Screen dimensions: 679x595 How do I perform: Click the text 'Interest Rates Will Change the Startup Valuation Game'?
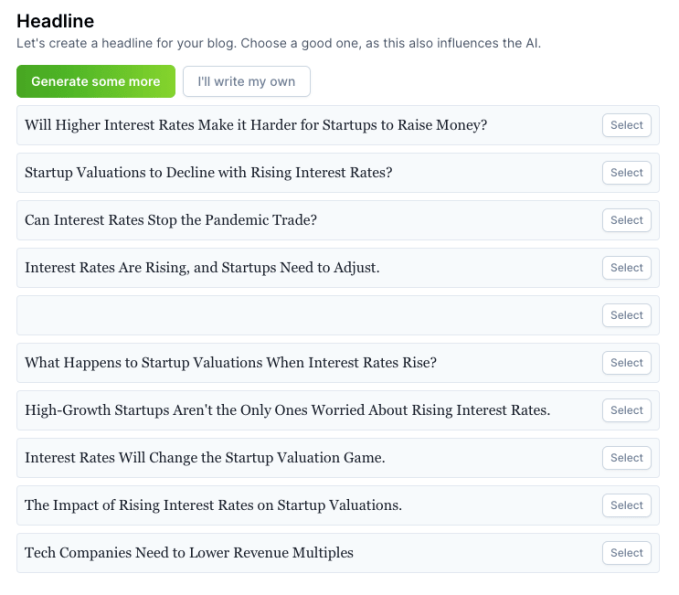pyautogui.click(x=205, y=458)
